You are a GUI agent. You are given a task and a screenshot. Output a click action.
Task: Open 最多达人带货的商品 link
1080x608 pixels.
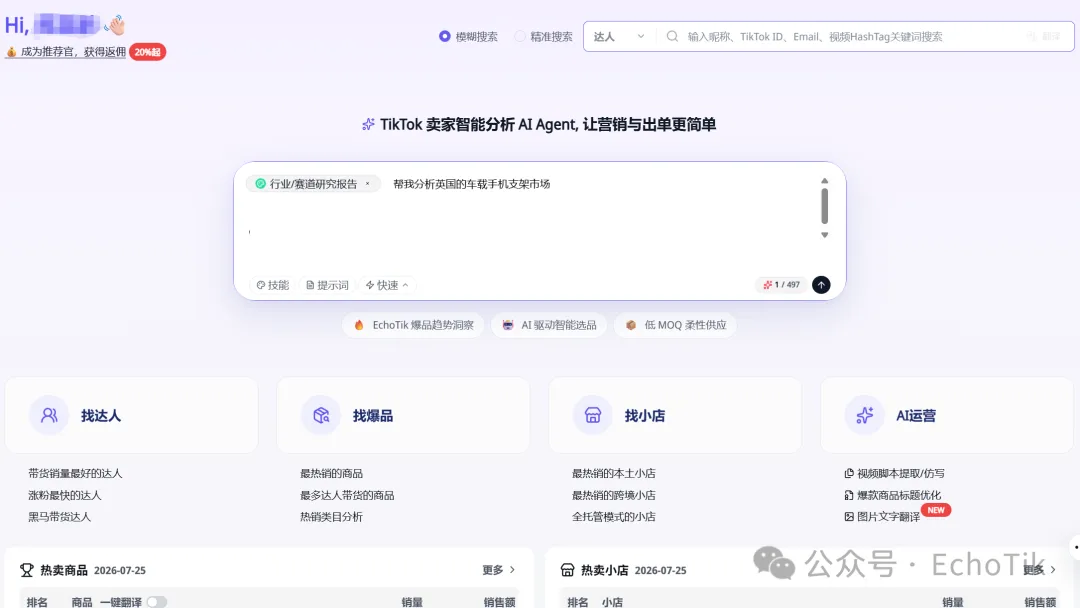[347, 495]
